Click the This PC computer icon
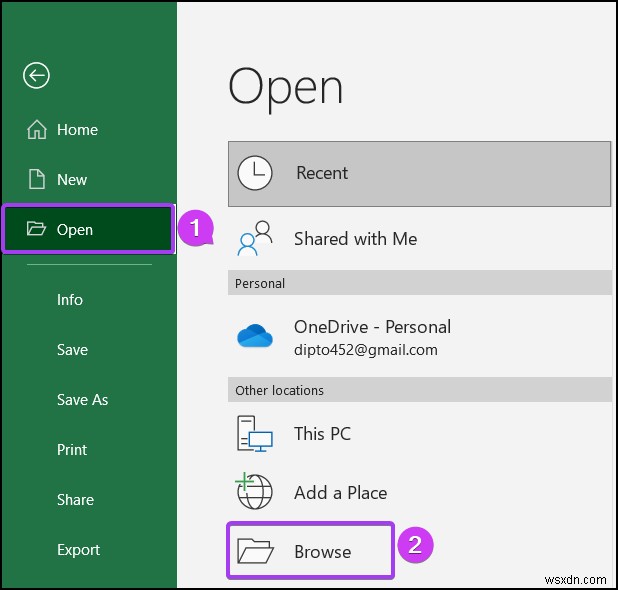618x590 pixels. pos(255,434)
